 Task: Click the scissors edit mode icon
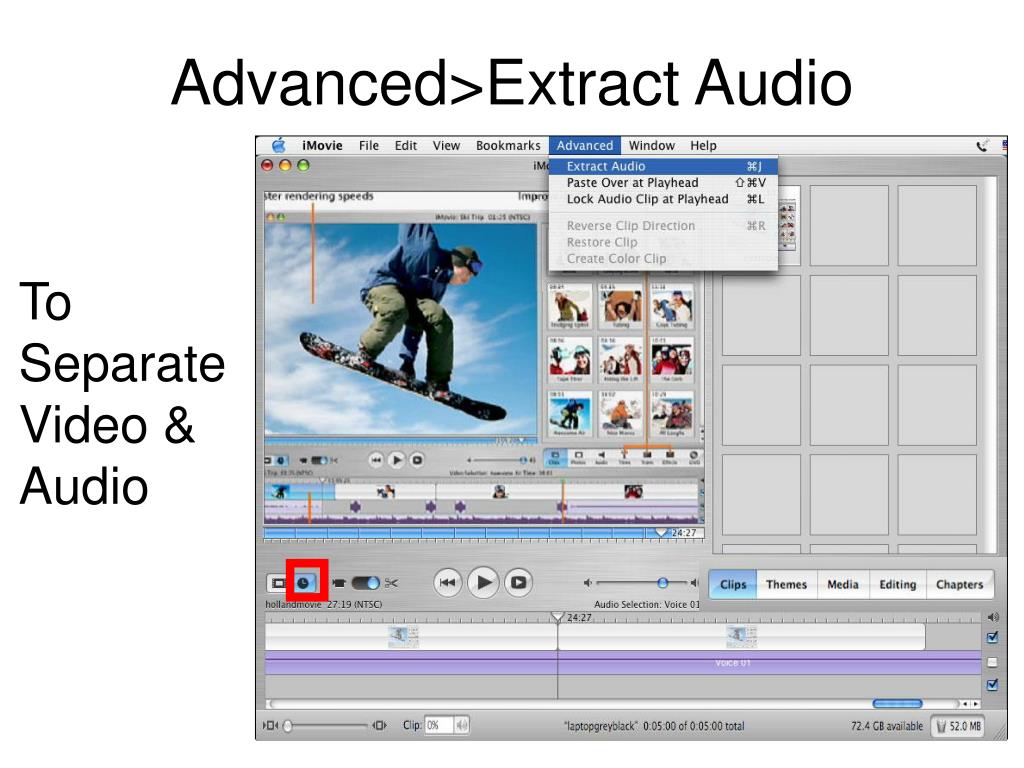pos(391,583)
